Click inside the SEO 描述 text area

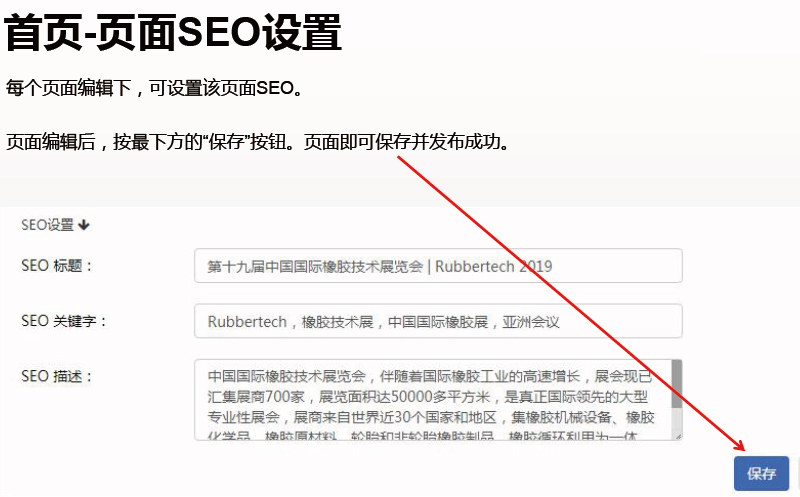click(430, 400)
